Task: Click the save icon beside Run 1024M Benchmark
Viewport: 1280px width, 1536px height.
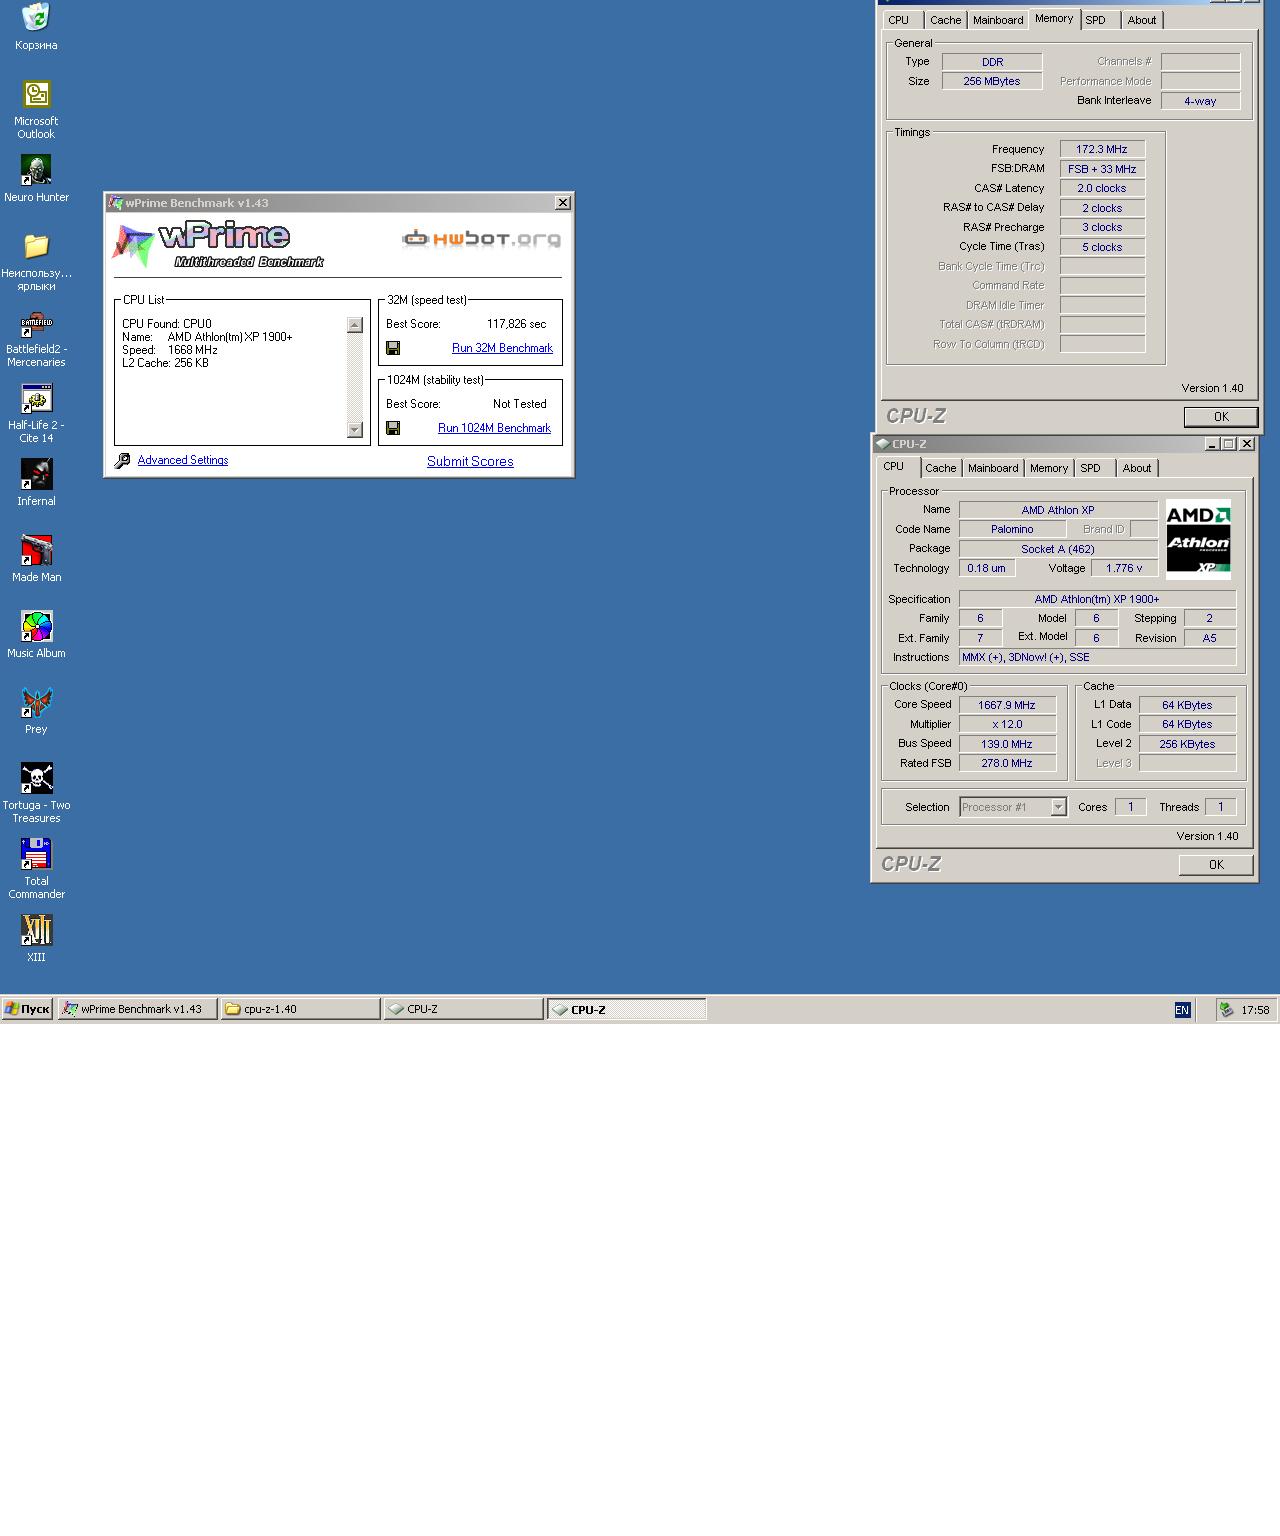Action: coord(393,428)
